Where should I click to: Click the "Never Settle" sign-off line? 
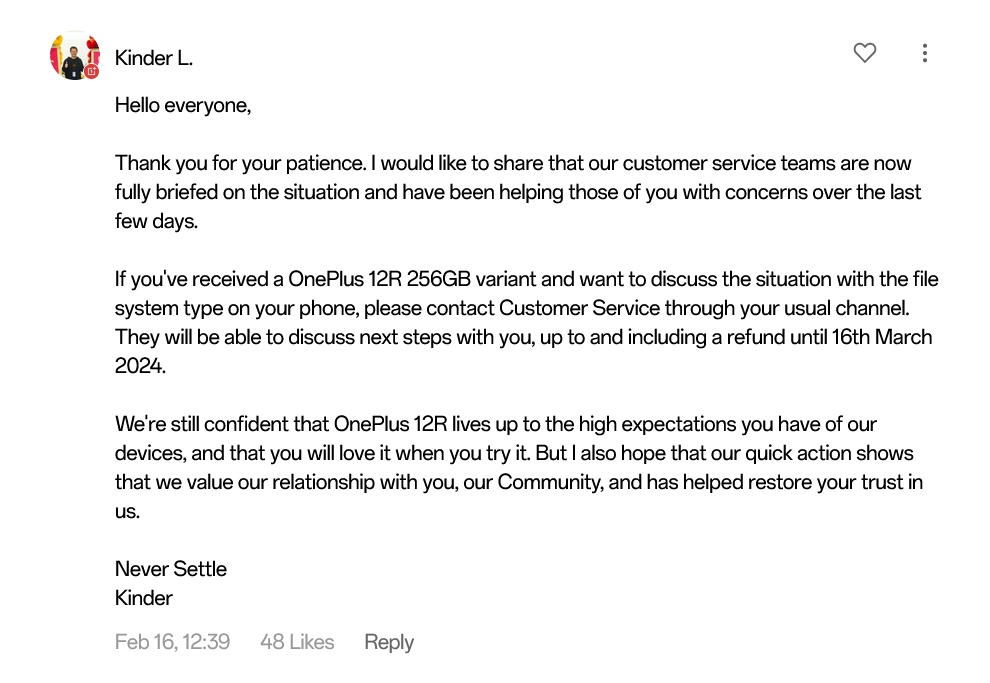coord(170,569)
